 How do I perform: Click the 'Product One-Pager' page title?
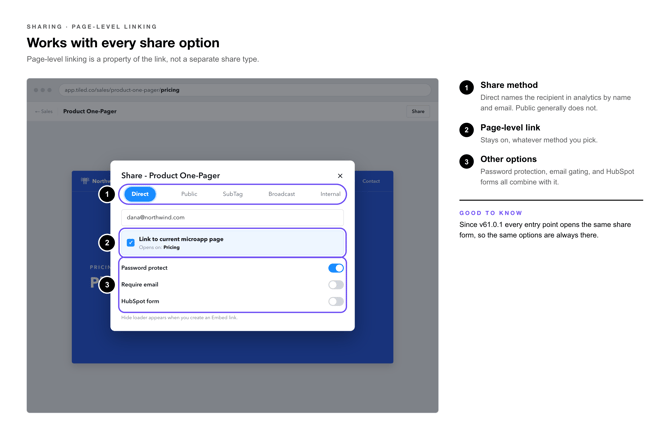click(90, 111)
